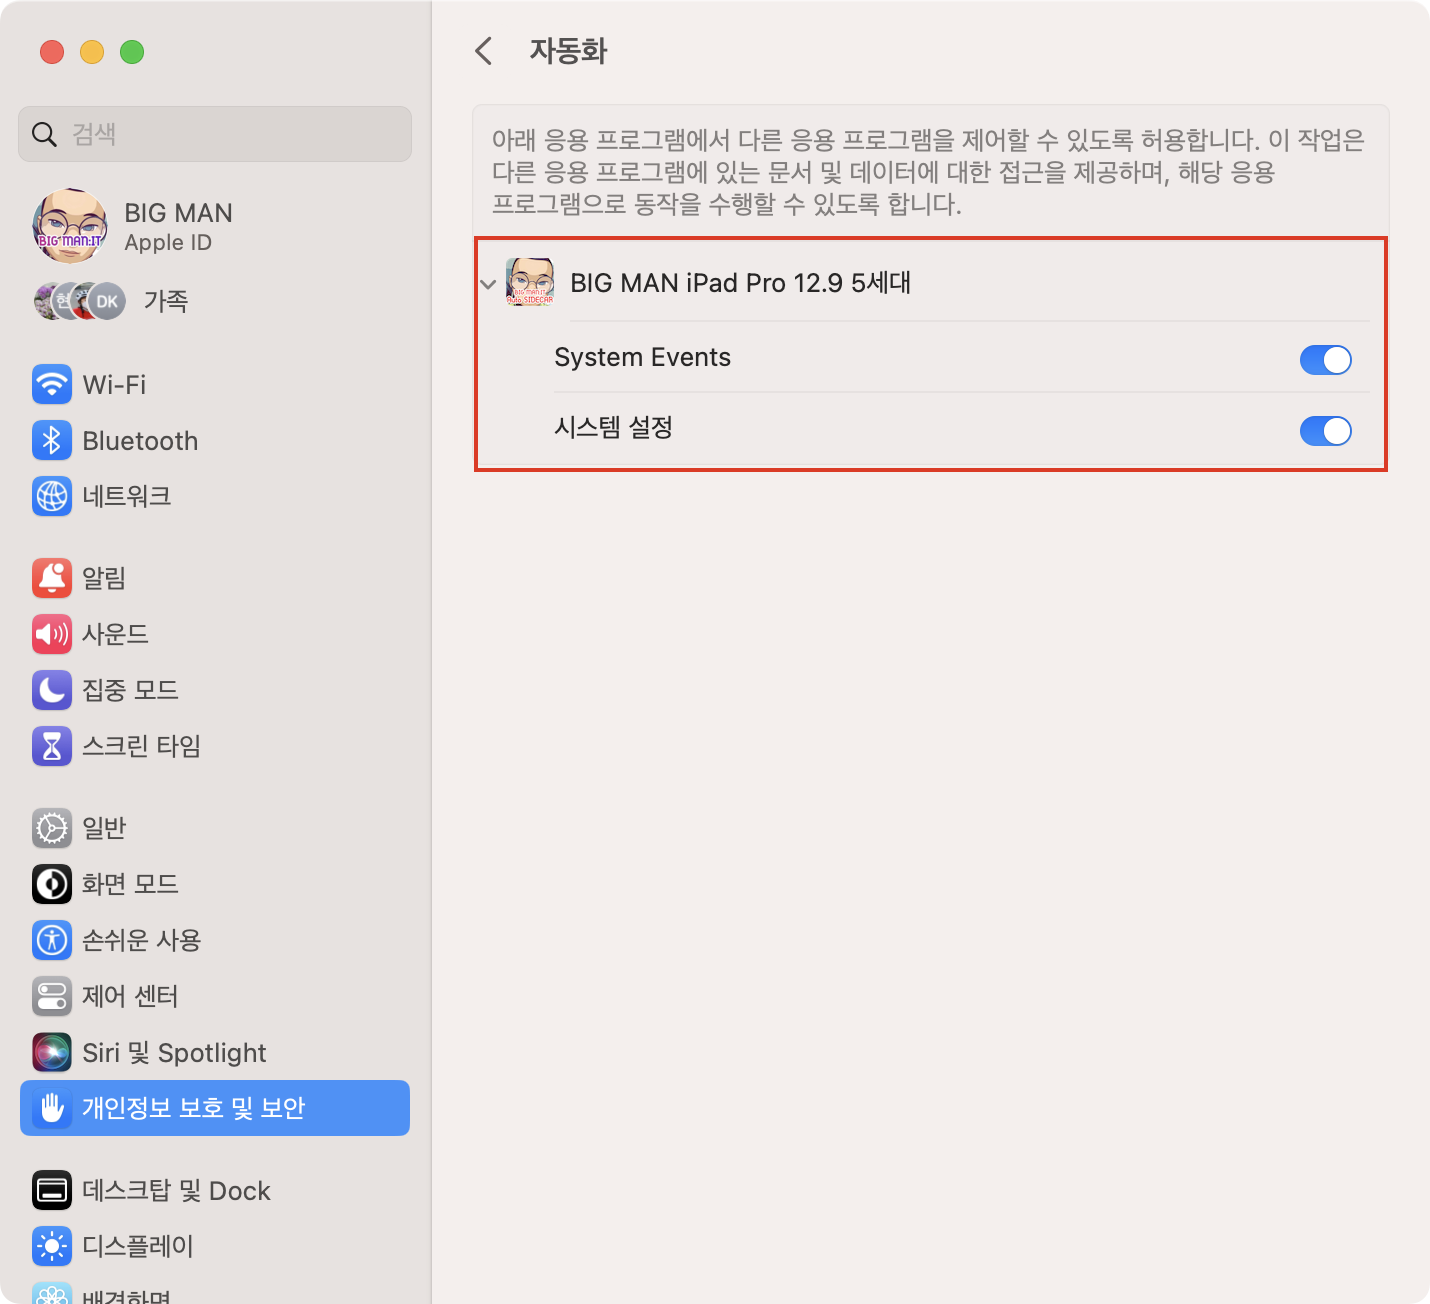Screen dimensions: 1430x1304
Task: Open Wi-Fi settings pane
Action: (215, 384)
